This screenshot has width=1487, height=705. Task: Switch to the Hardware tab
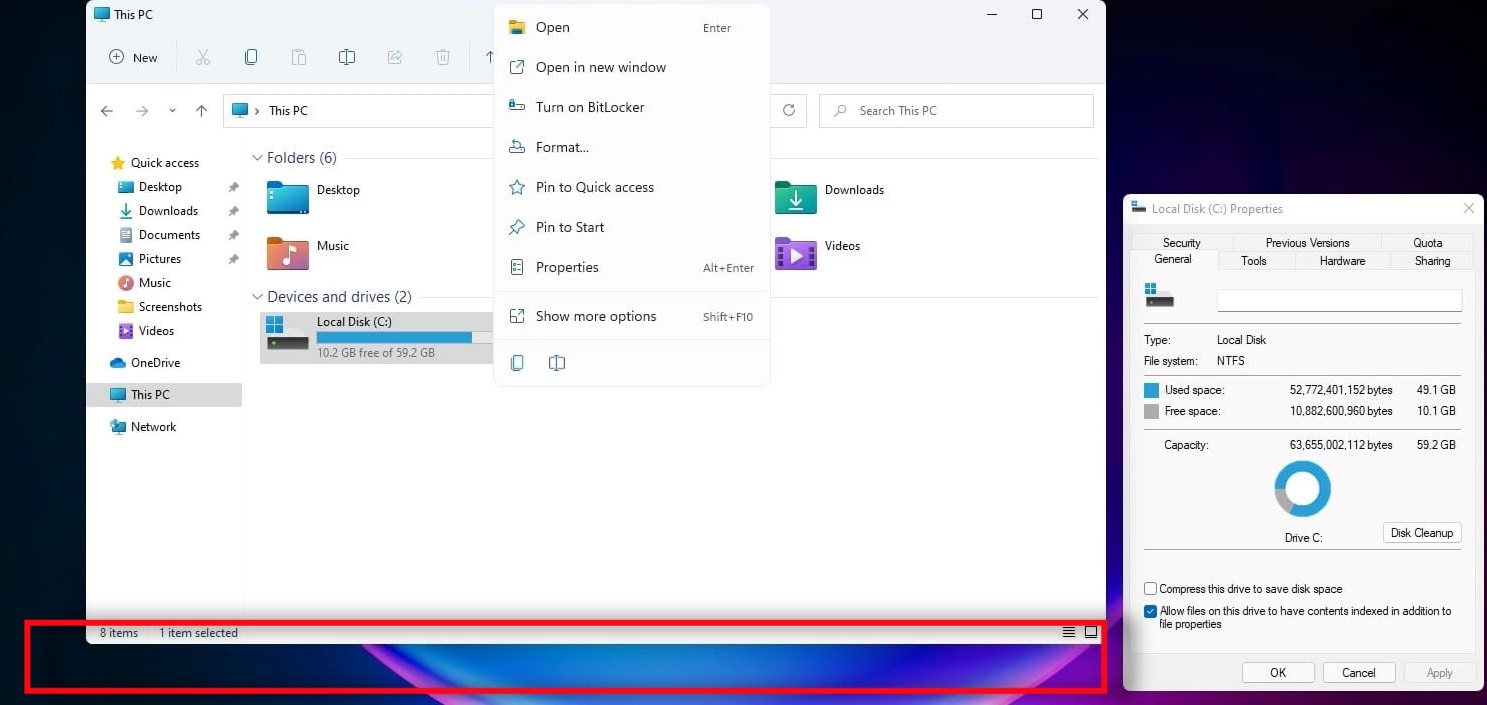(1342, 260)
